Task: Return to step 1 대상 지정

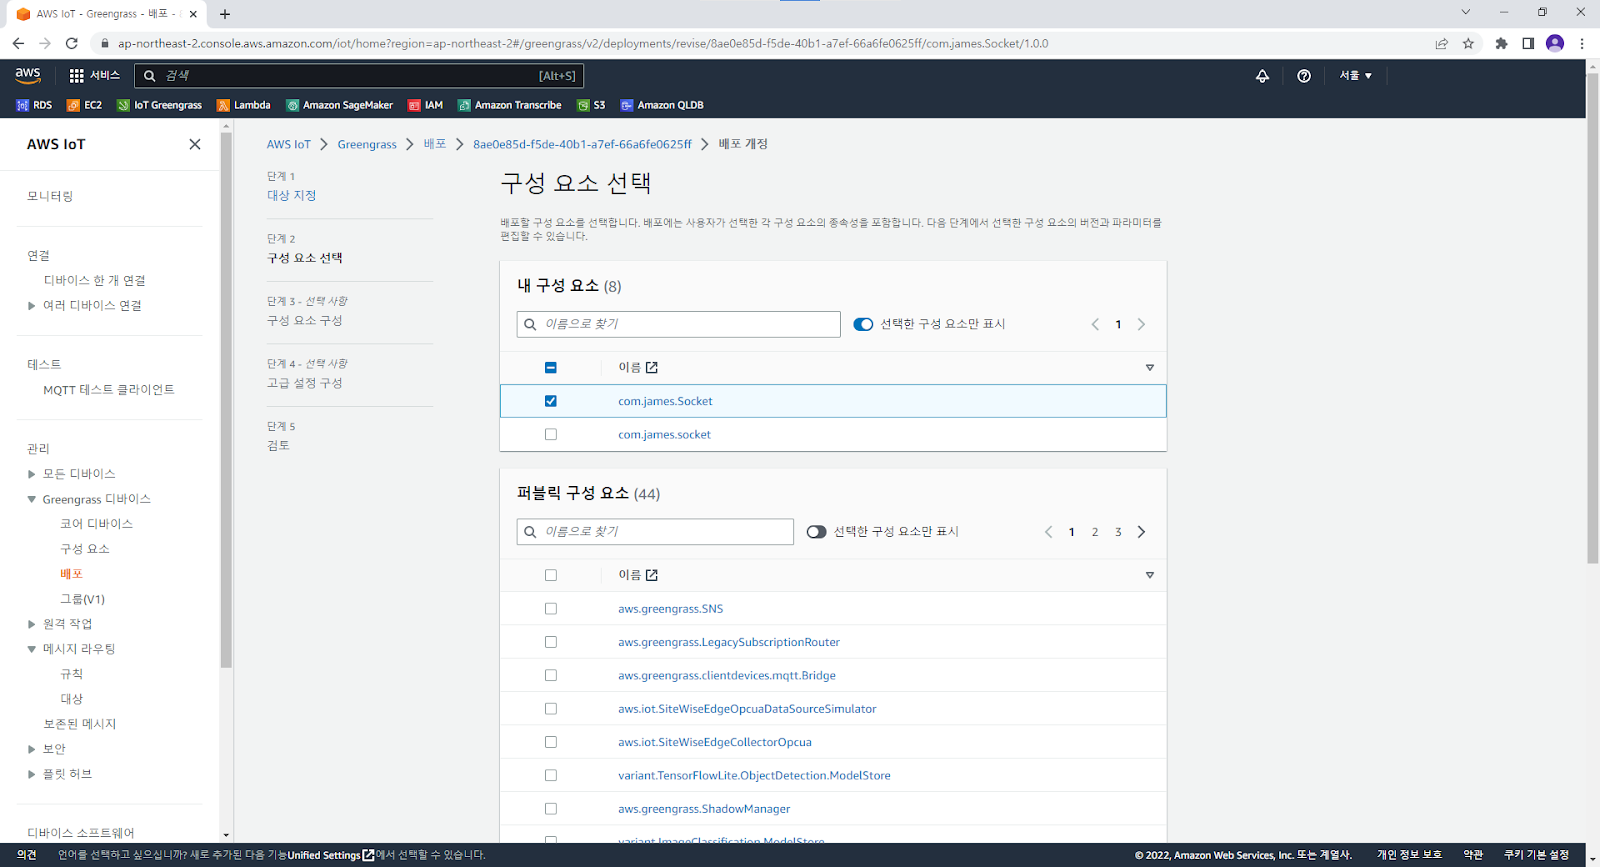Action: coord(291,196)
